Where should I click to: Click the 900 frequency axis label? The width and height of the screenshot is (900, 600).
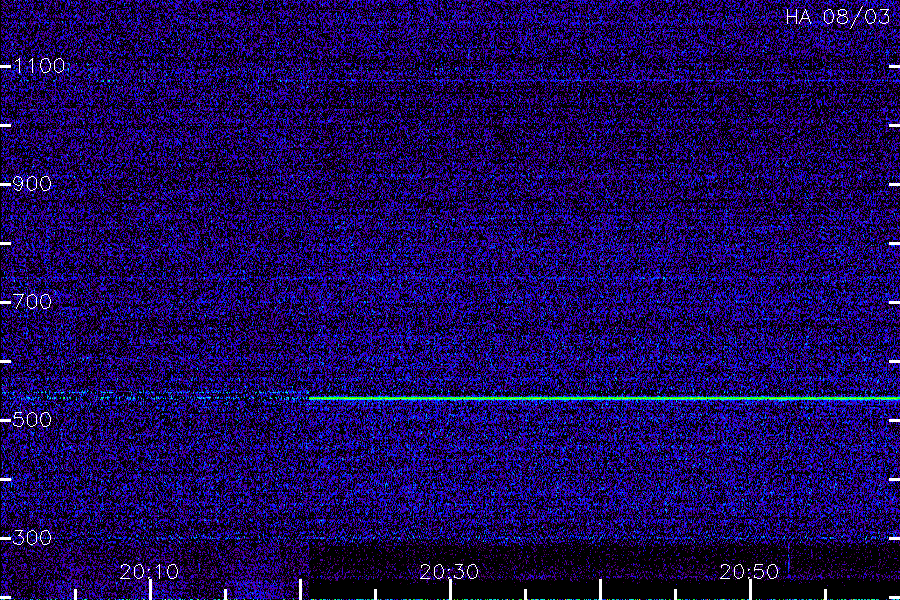(x=32, y=184)
